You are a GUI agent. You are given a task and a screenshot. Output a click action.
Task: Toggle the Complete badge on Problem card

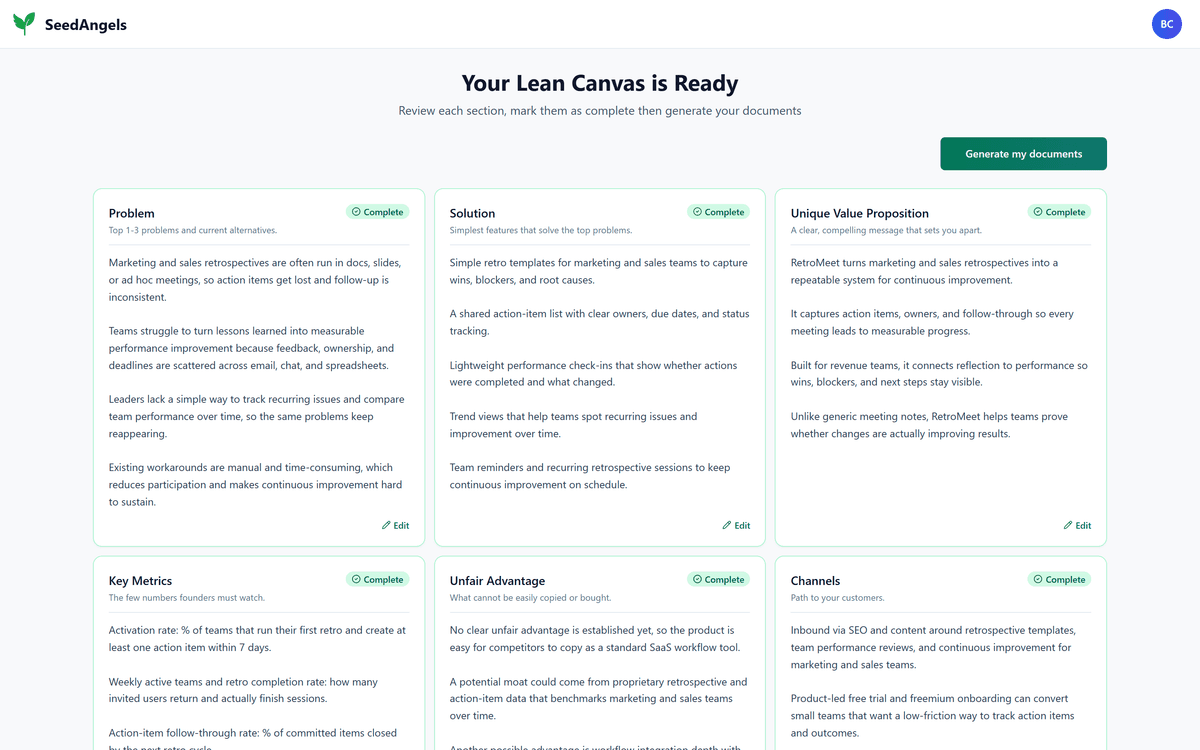(x=378, y=212)
